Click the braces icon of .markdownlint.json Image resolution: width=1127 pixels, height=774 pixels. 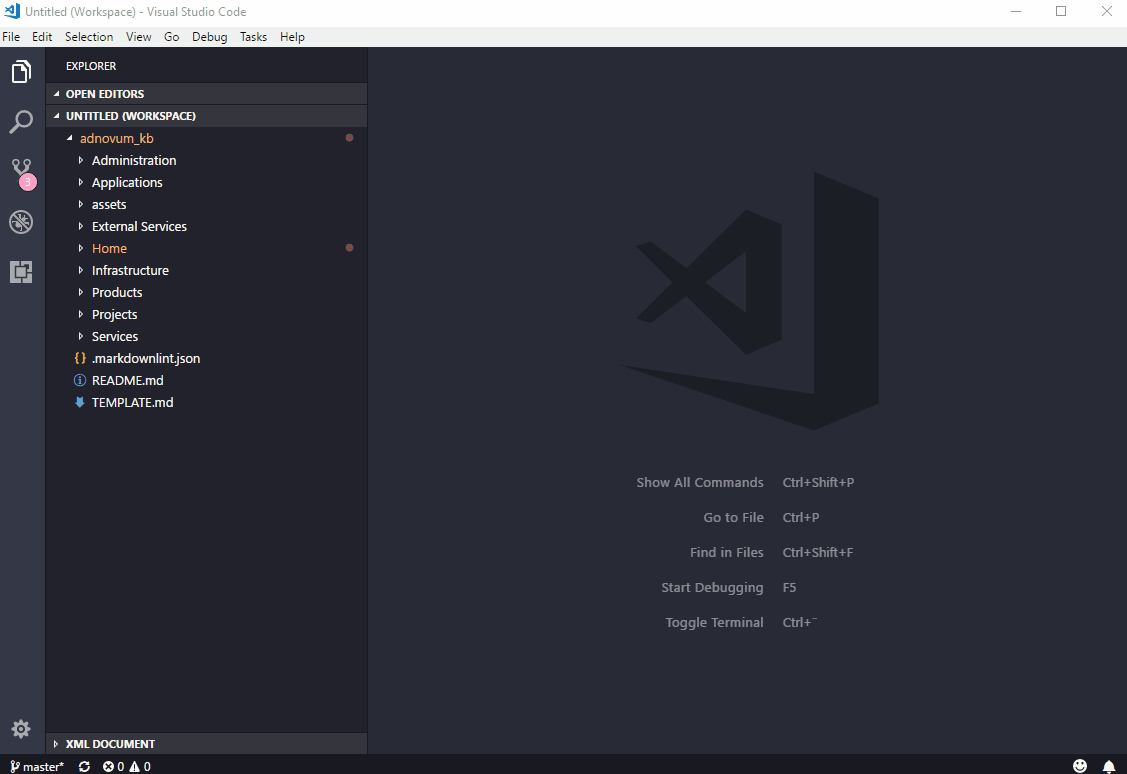click(x=80, y=358)
